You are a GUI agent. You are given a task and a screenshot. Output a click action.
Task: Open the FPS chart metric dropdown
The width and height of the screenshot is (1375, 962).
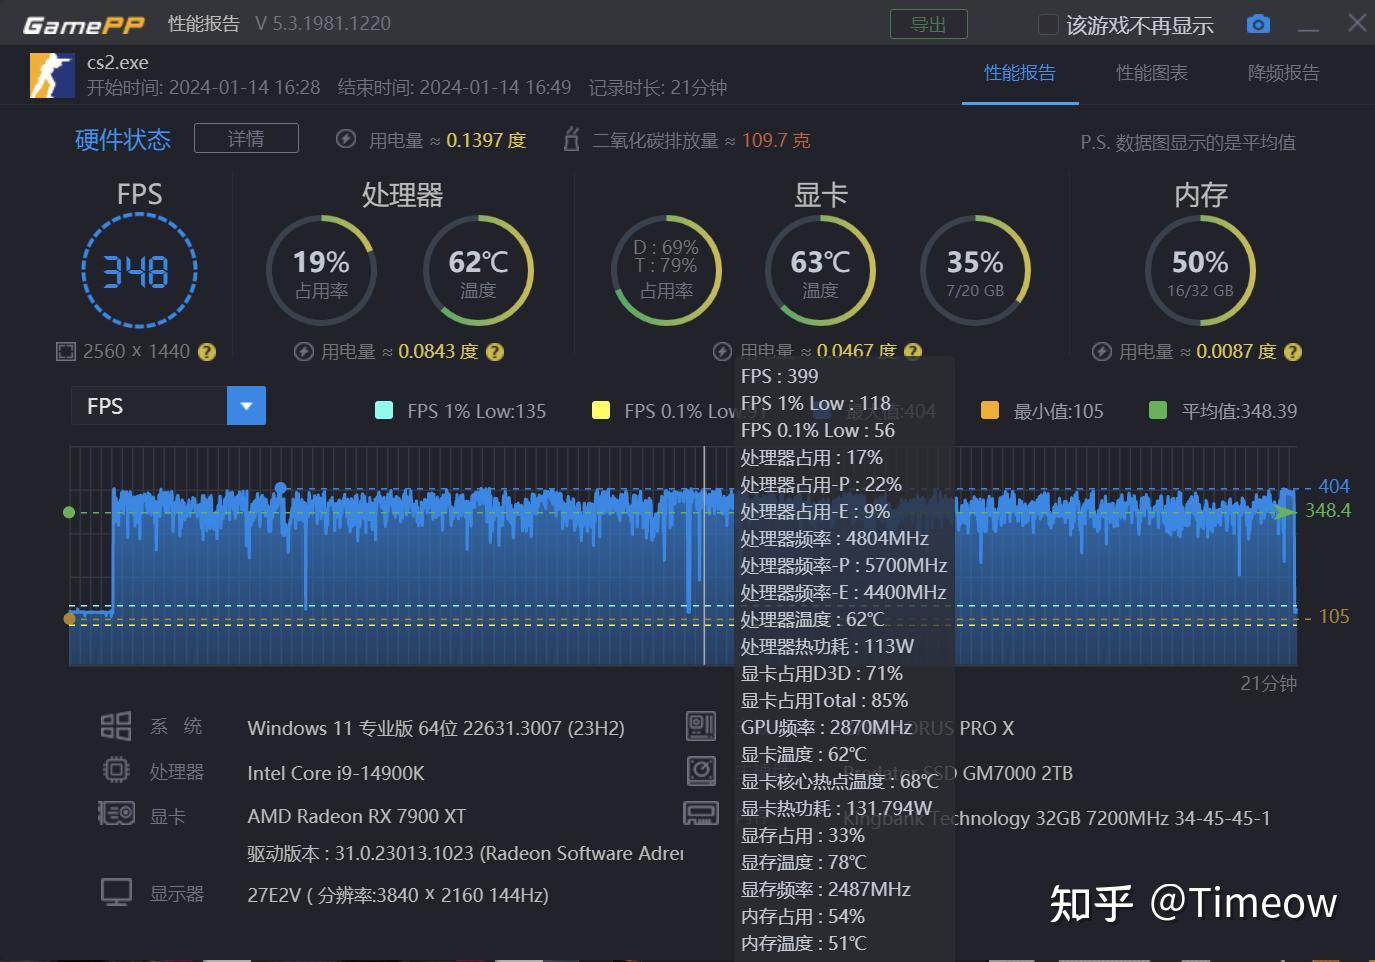point(246,406)
